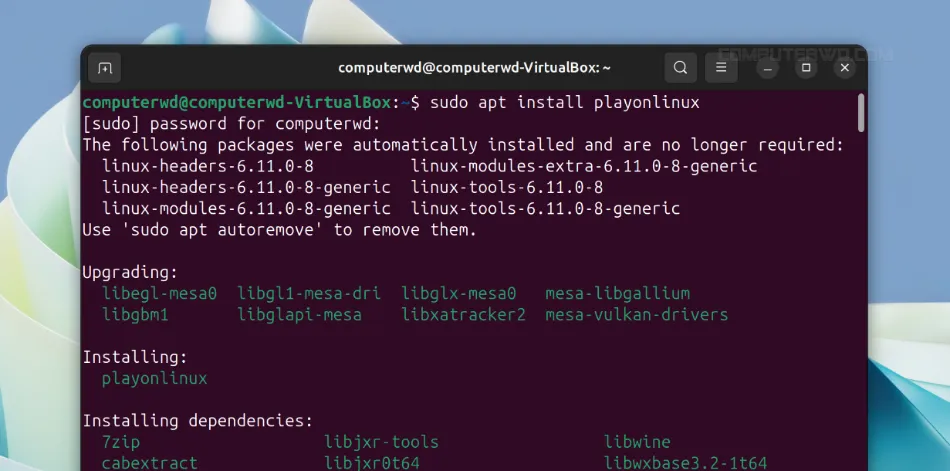Click the terminal vertical scrollbar handle
950x471 pixels.
(861, 113)
